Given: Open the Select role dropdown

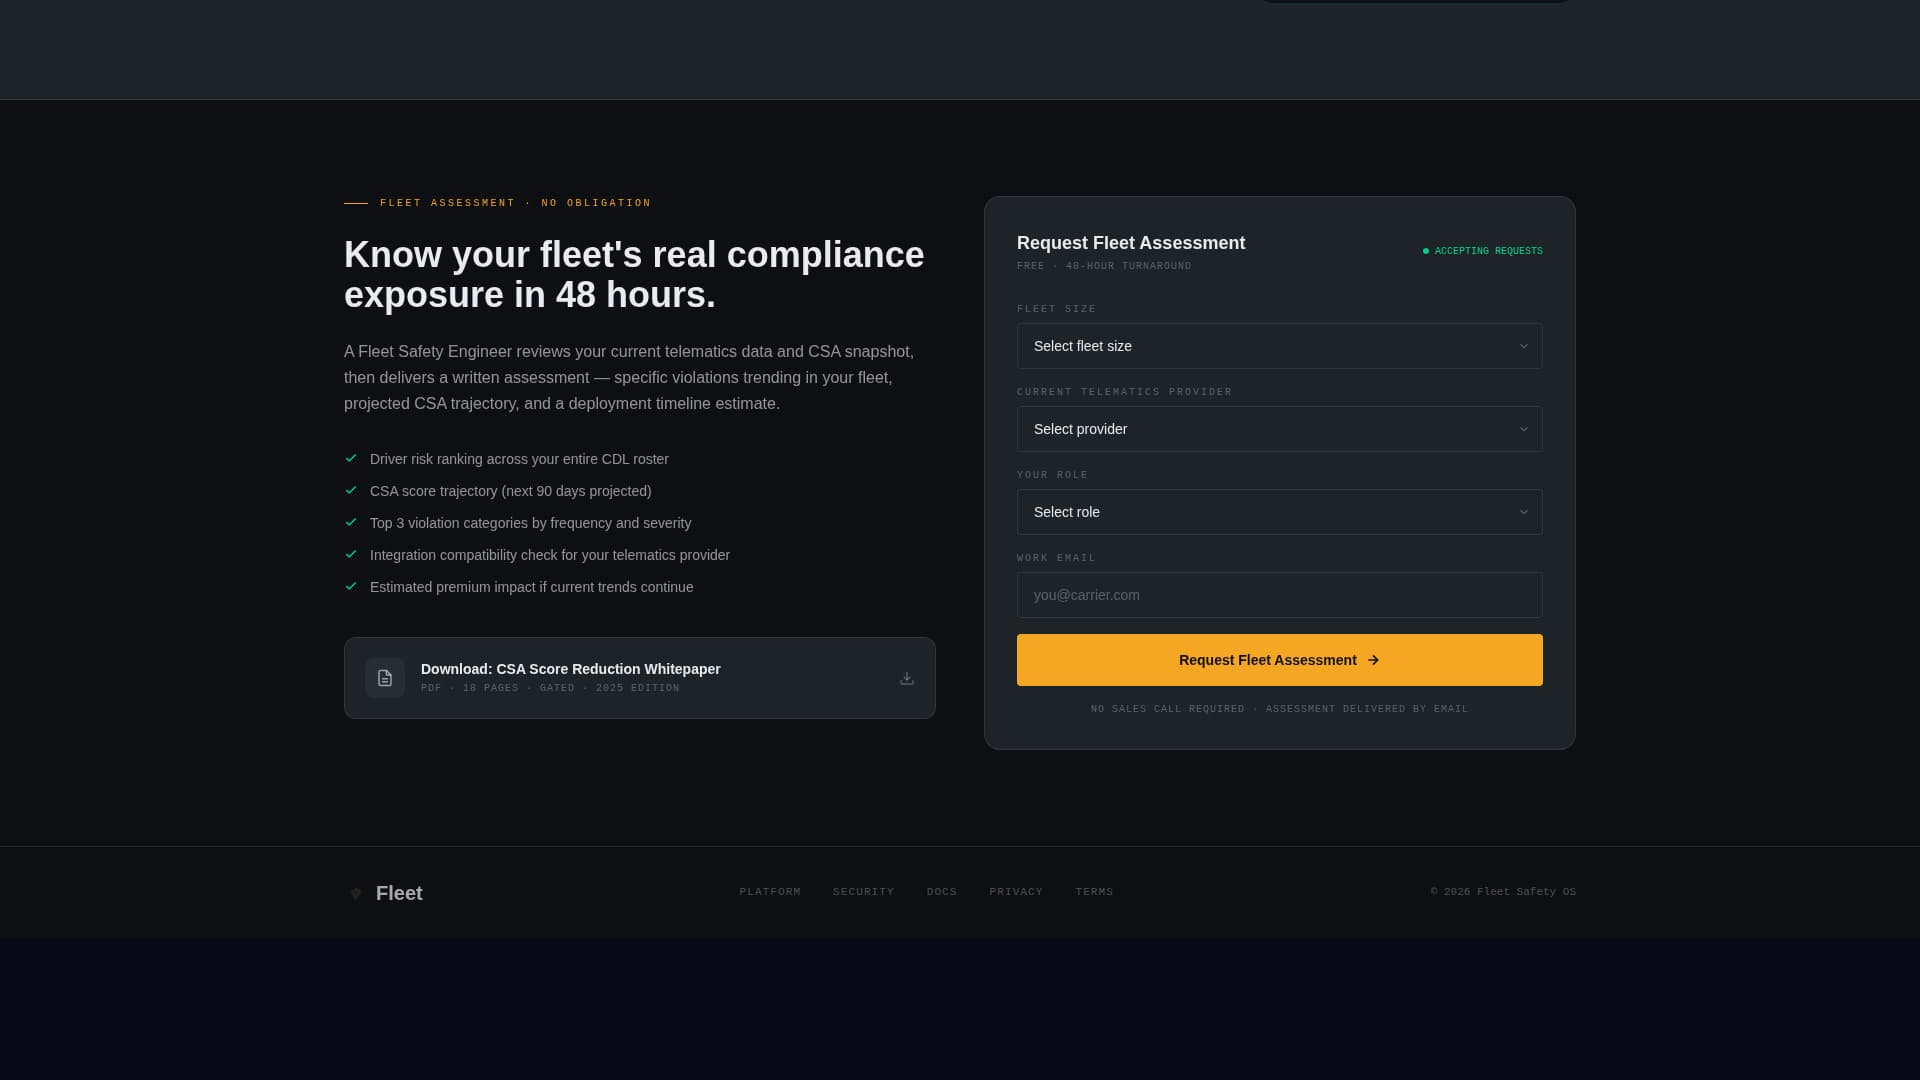Looking at the screenshot, I should pyautogui.click(x=1280, y=512).
